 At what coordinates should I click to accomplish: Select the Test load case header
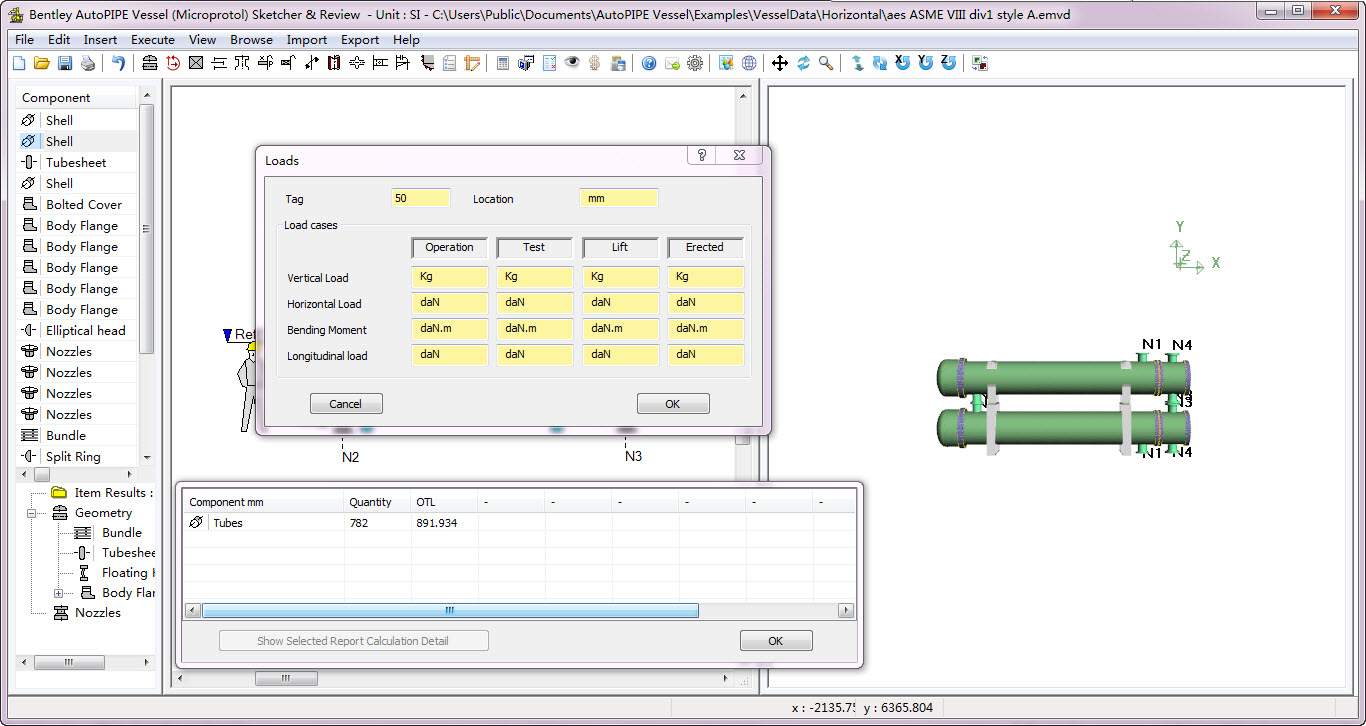pos(535,247)
